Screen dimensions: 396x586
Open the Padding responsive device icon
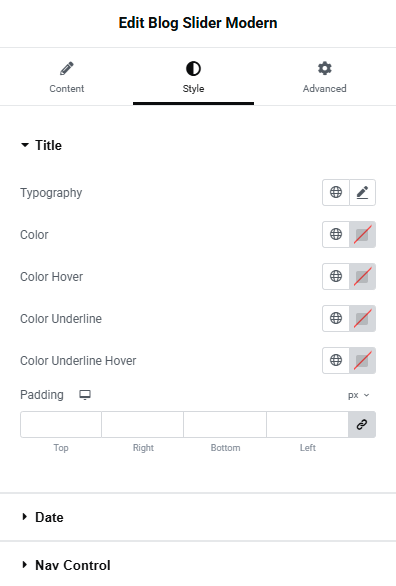[85, 395]
